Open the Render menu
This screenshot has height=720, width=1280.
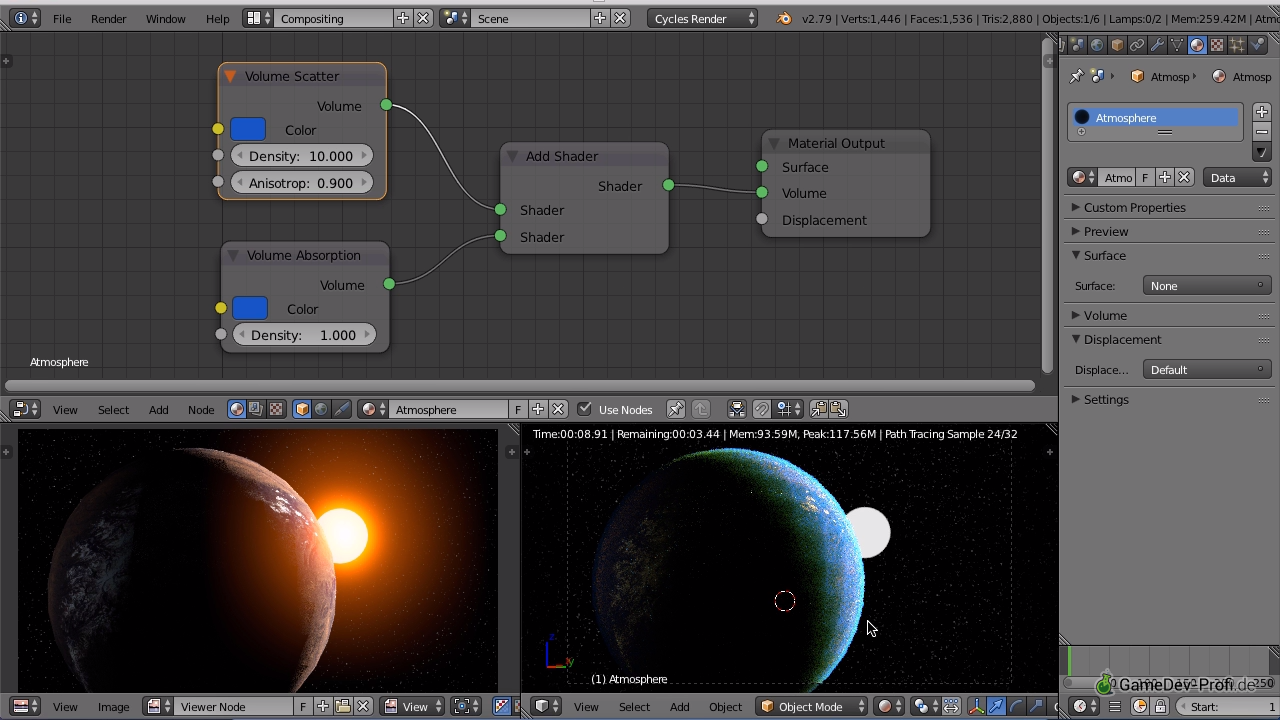(108, 19)
